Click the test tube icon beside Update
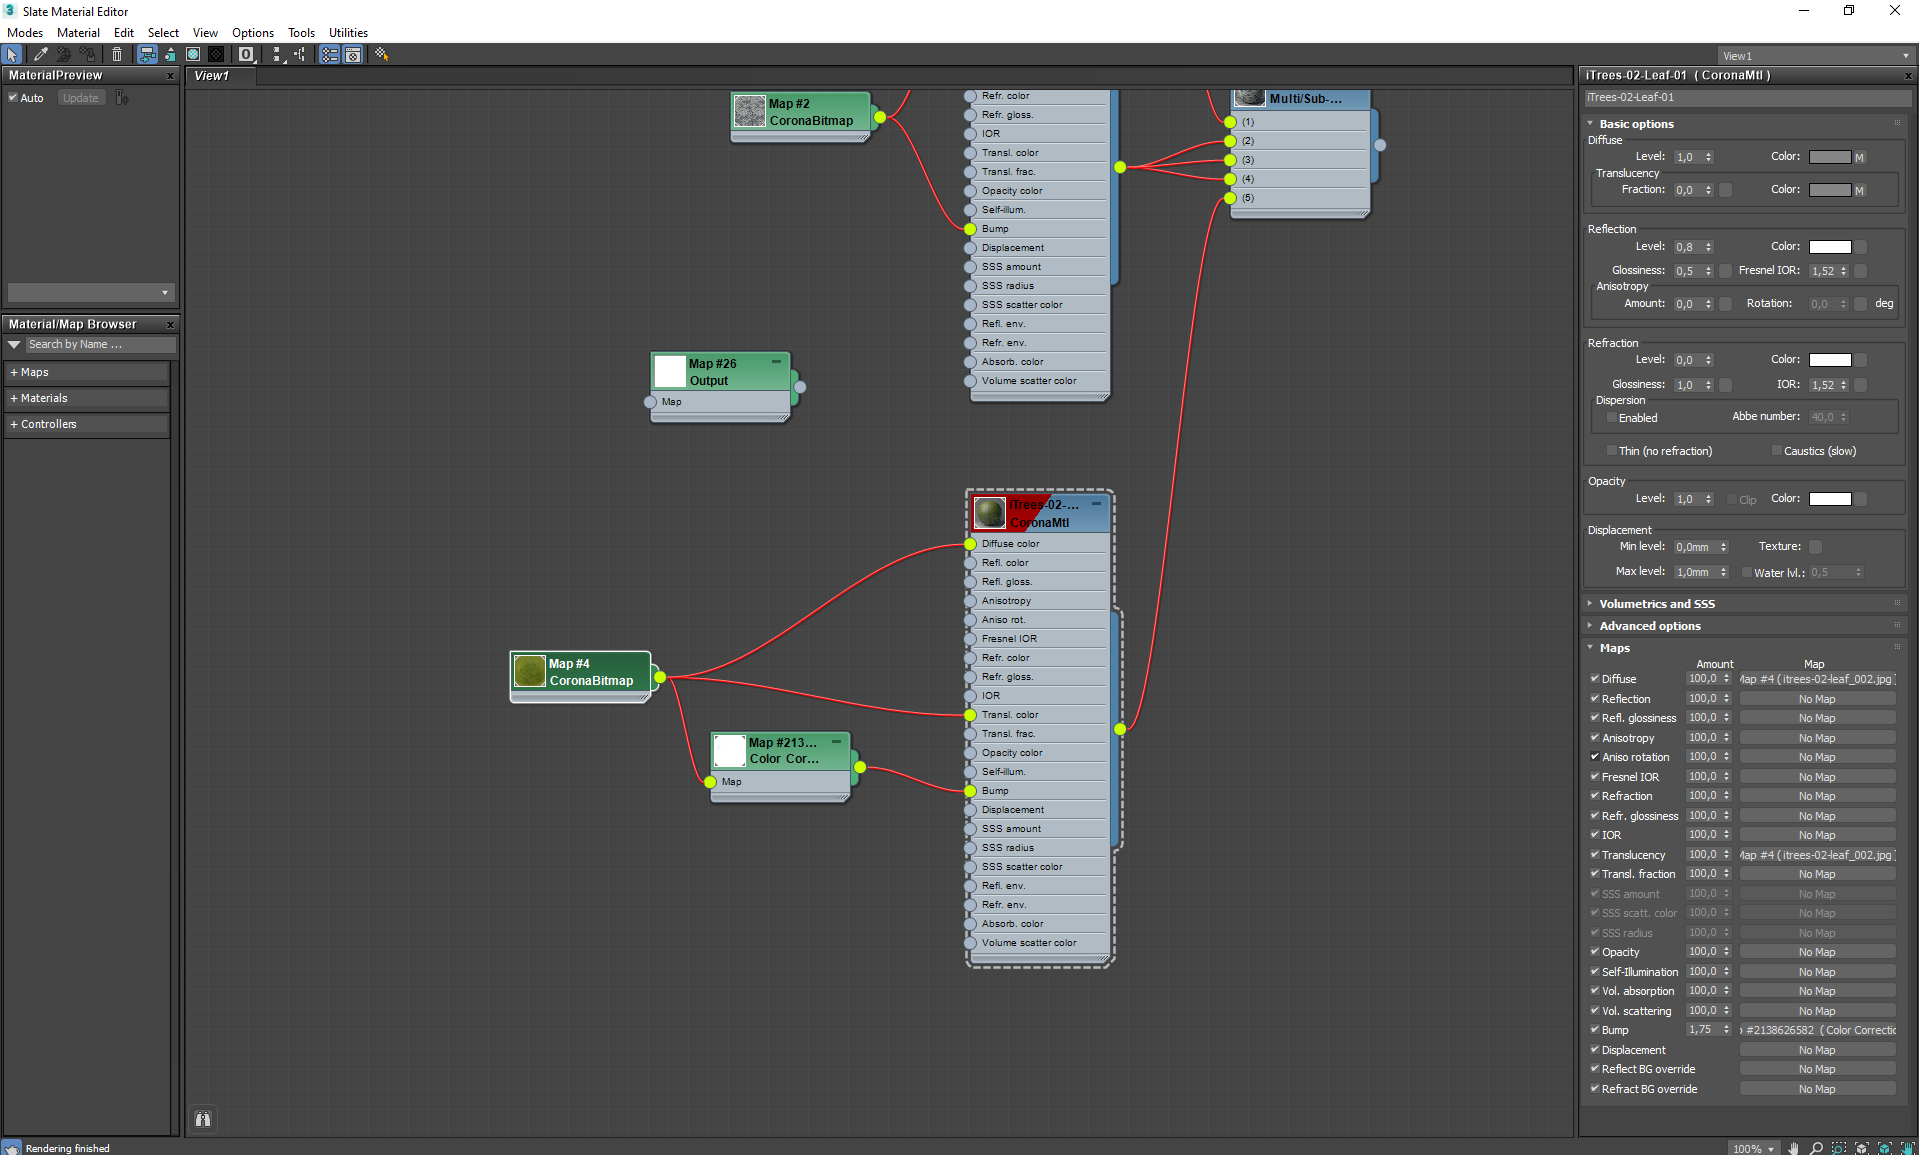The height and width of the screenshot is (1155, 1919). pyautogui.click(x=121, y=97)
